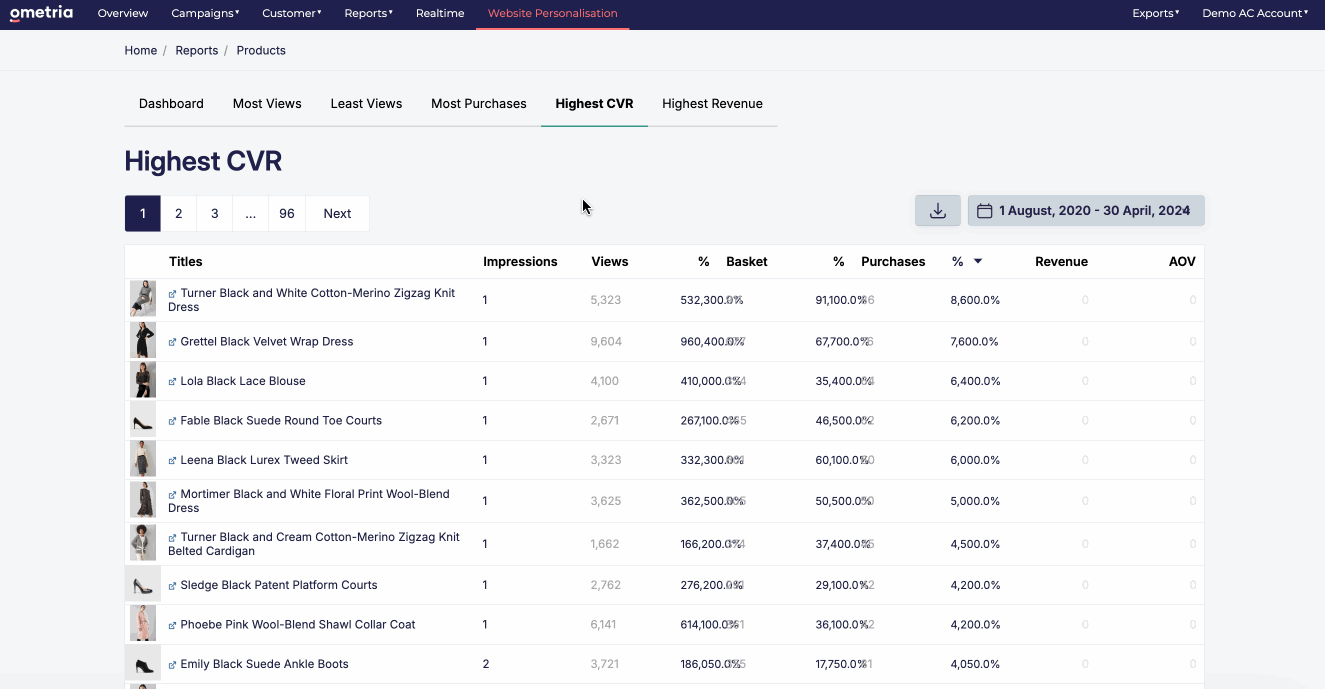Screen dimensions: 1325x689
Task: Click sort arrow next to Purchases percent column
Action: click(x=978, y=262)
